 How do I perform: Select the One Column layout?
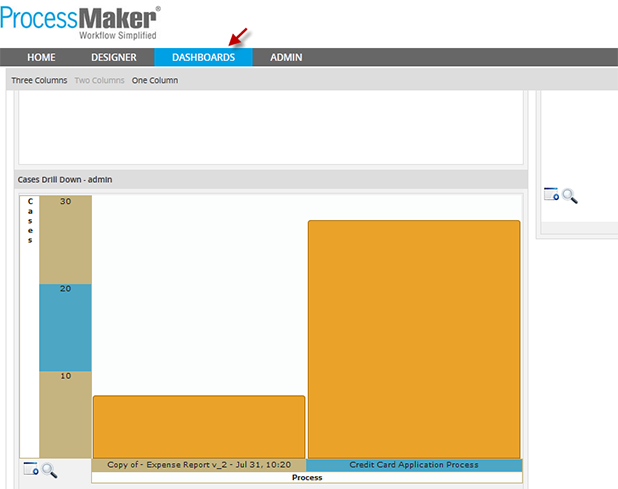(155, 80)
